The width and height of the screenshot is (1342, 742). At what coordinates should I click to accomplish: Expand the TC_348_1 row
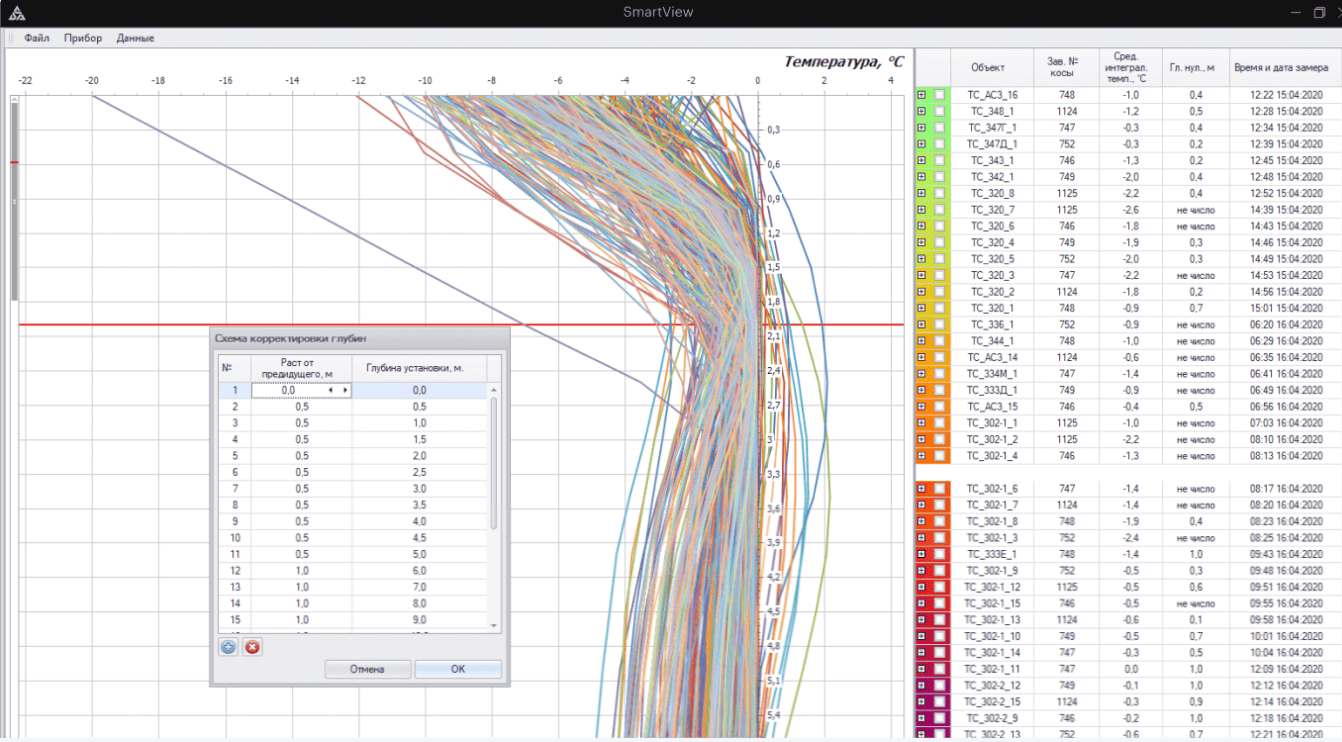pos(922,111)
